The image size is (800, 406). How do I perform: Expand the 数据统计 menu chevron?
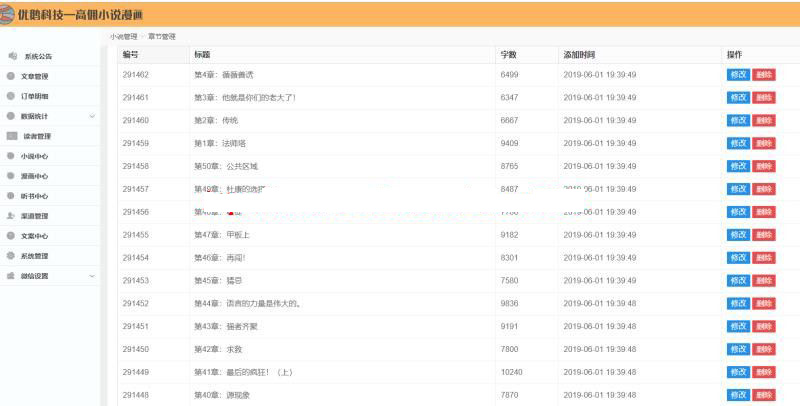pos(92,116)
